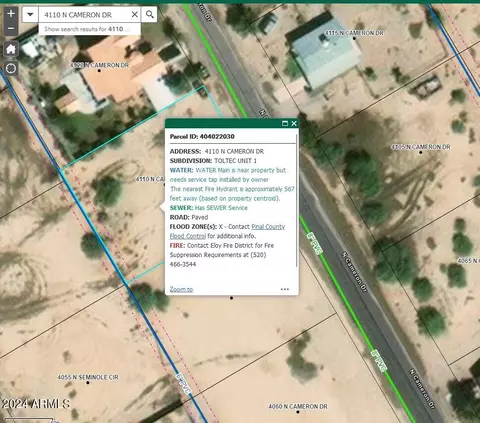Maximize the parcel info popup
This screenshot has width=480, height=423.
tap(285, 124)
